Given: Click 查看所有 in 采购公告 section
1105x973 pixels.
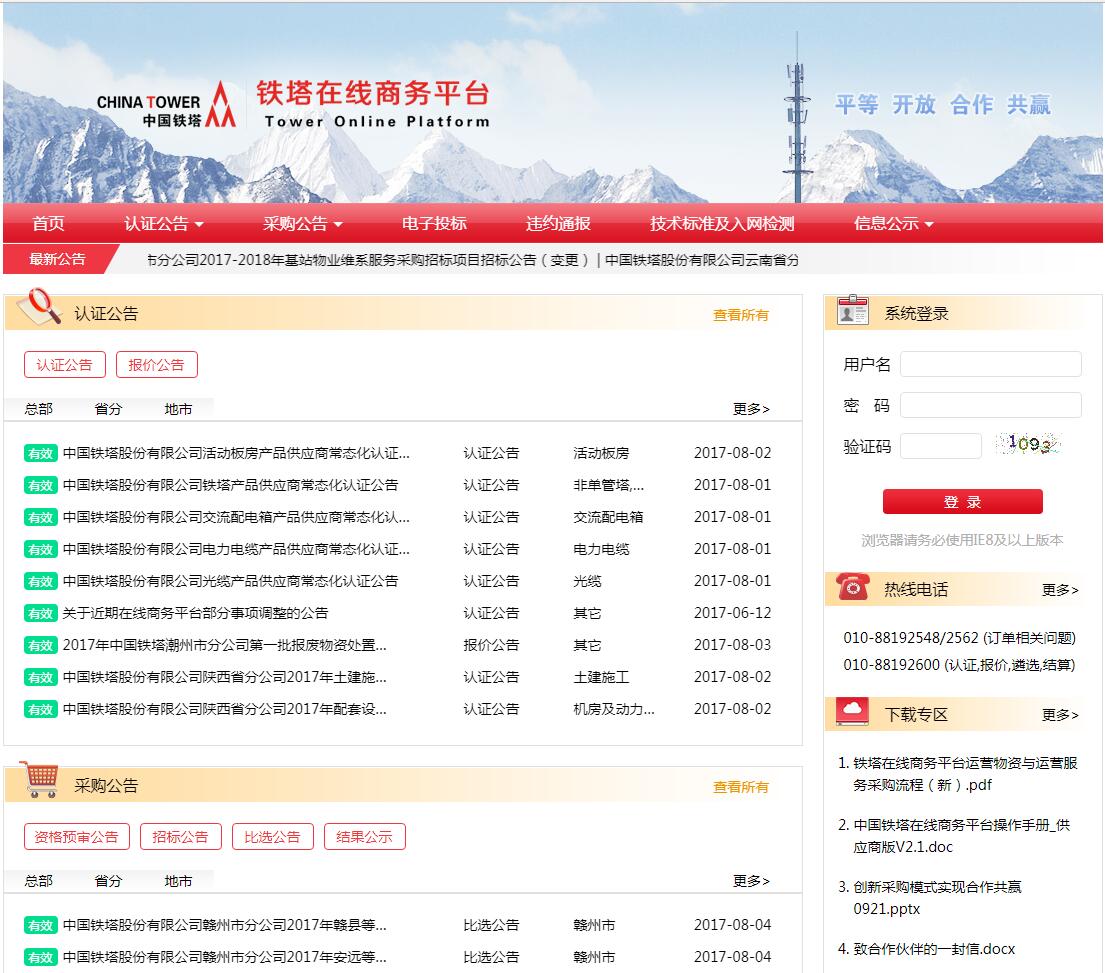Looking at the screenshot, I should click(741, 788).
